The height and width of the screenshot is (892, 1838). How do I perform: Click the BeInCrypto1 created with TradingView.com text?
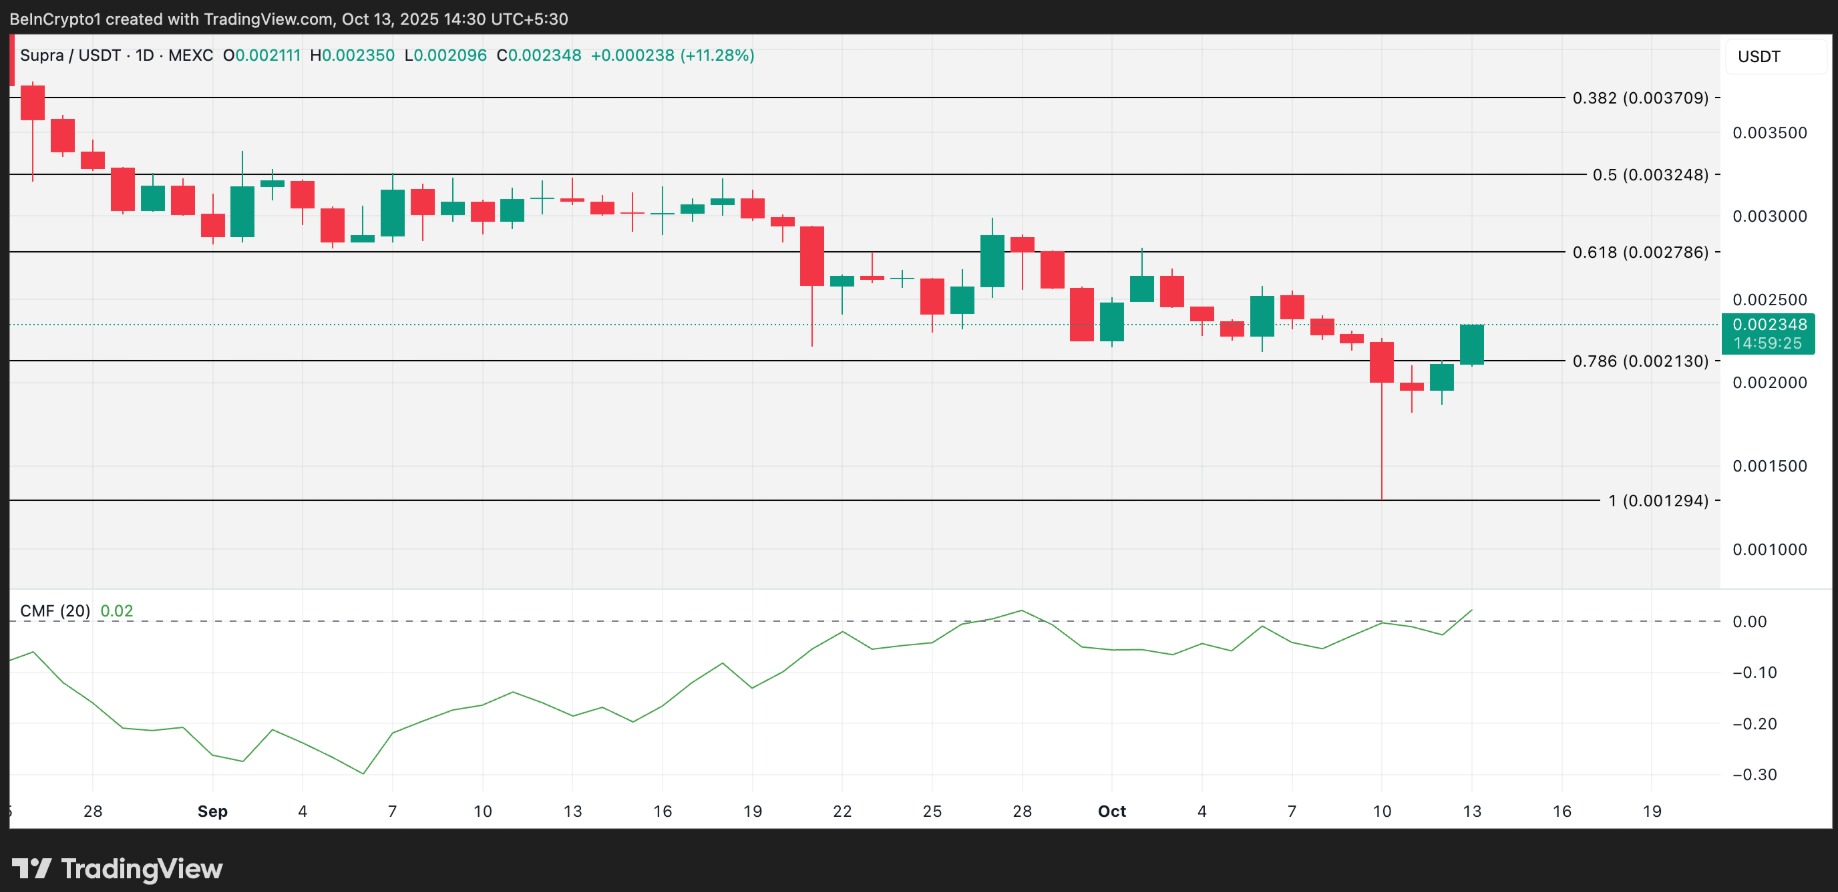(289, 19)
